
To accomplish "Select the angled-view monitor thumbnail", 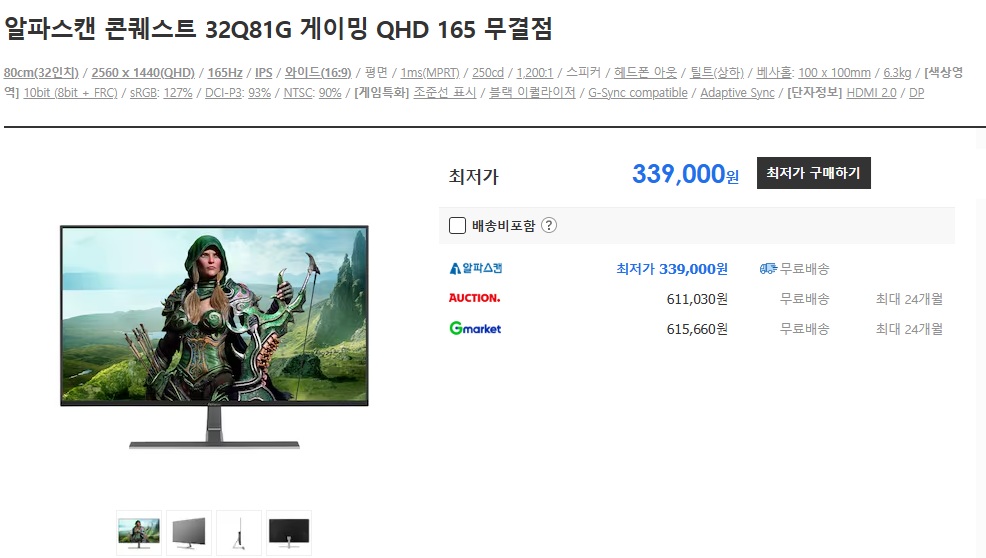I will (189, 533).
